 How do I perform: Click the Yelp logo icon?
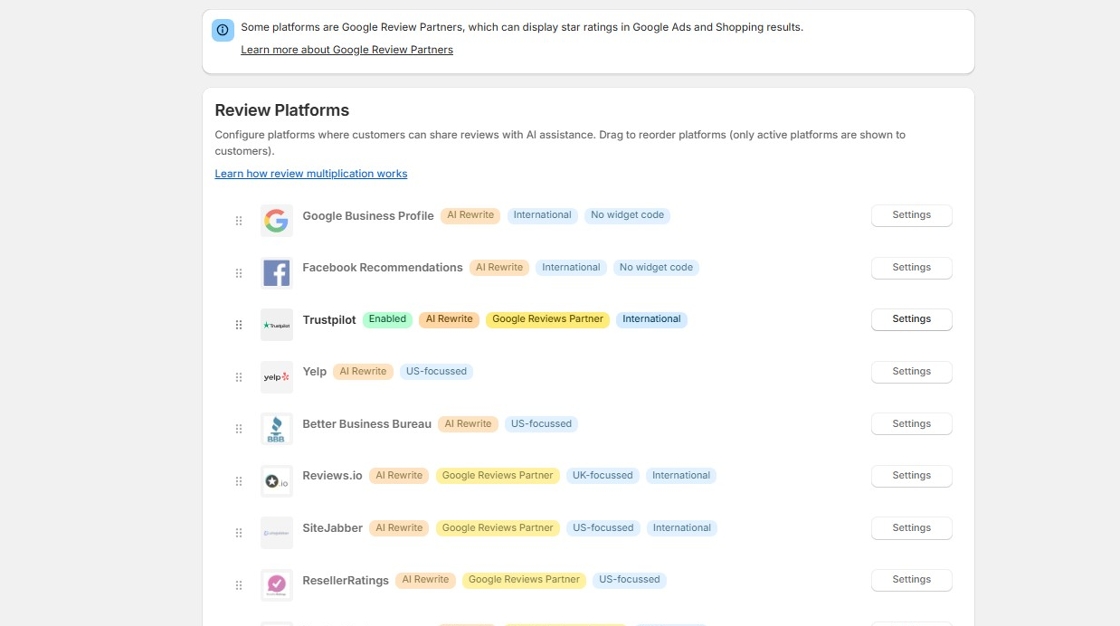point(276,375)
